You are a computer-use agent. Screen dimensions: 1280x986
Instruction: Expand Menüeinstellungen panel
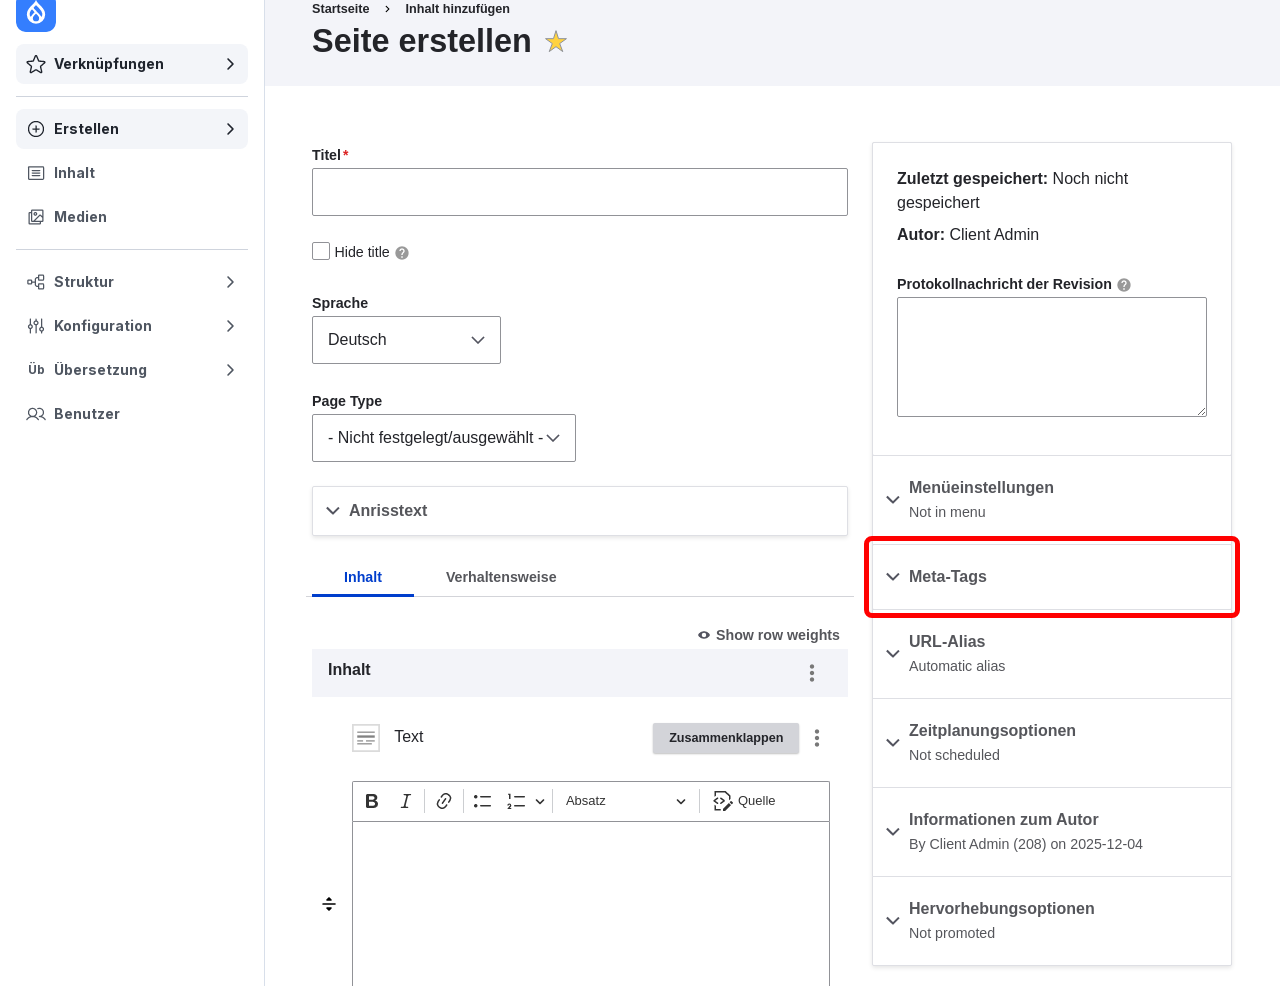tap(1052, 499)
